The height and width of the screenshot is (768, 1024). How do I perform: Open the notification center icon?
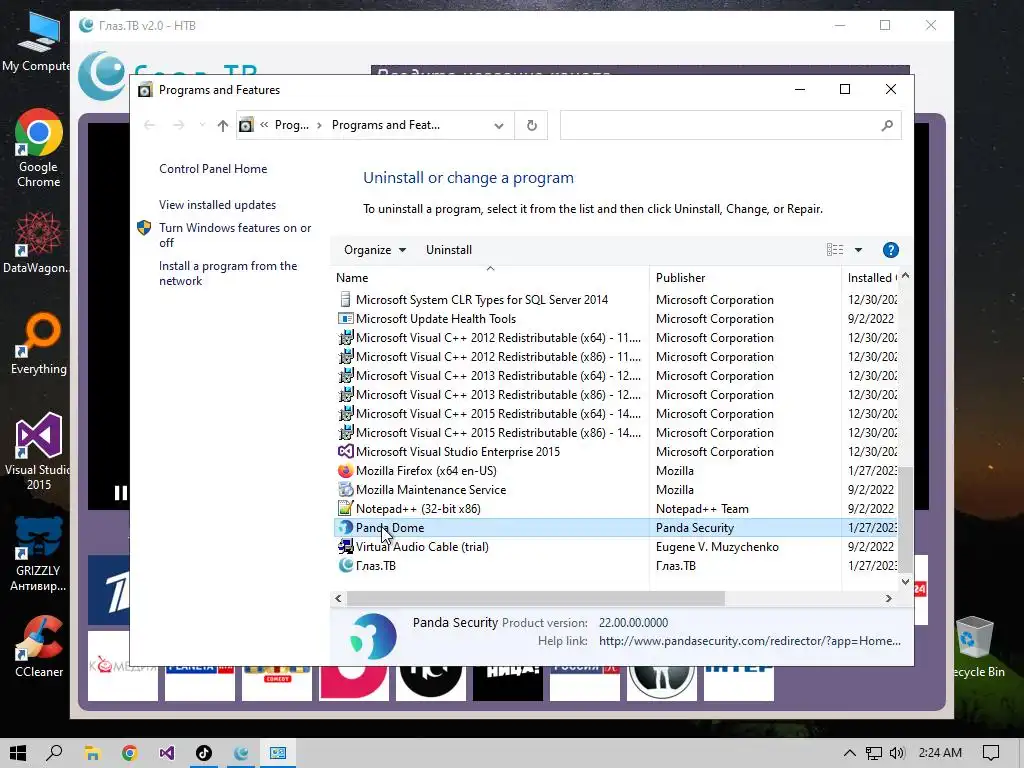(991, 753)
